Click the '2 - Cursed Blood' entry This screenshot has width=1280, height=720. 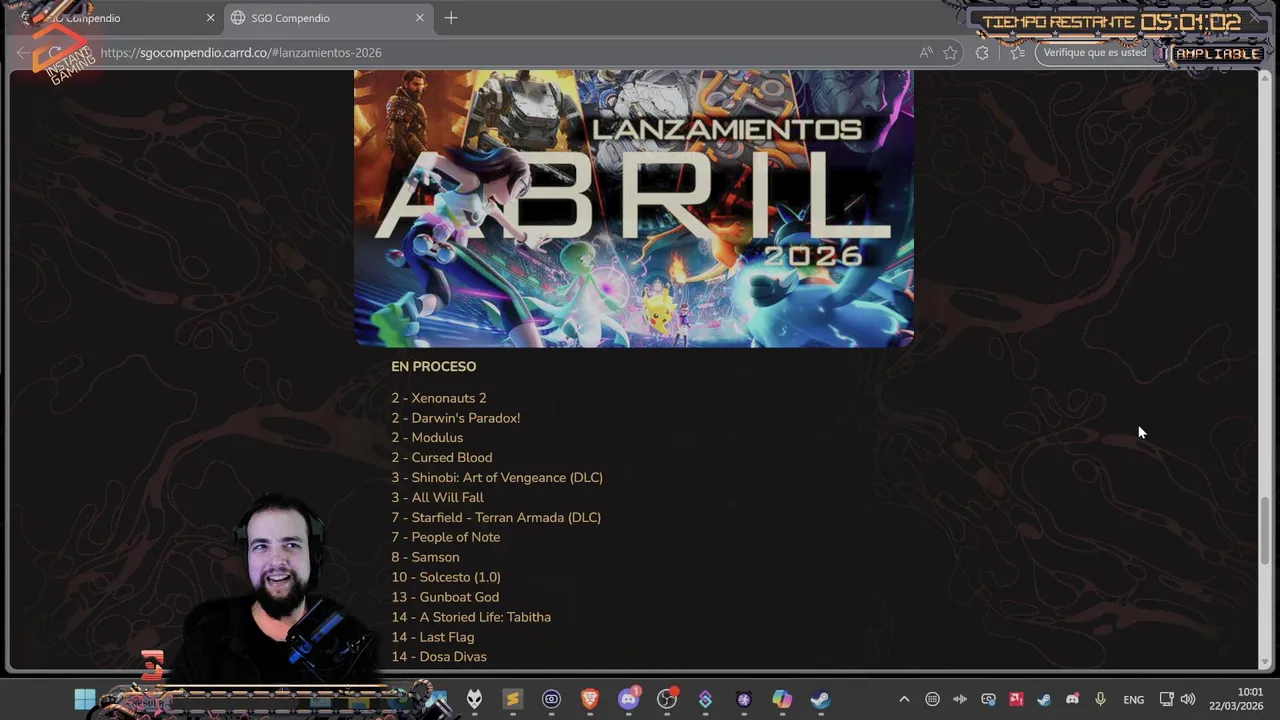442,458
